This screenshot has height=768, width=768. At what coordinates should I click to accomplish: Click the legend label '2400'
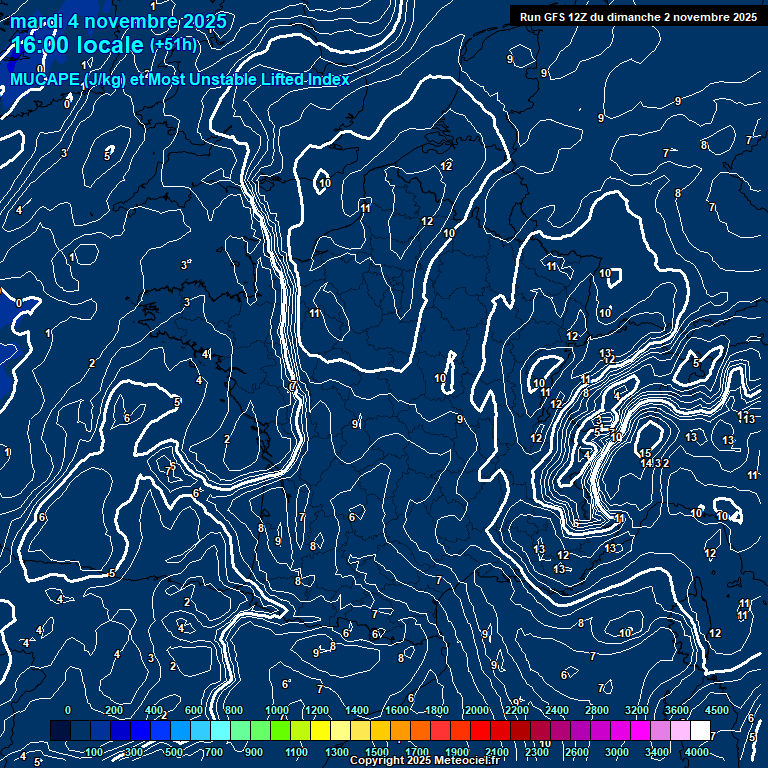click(557, 710)
